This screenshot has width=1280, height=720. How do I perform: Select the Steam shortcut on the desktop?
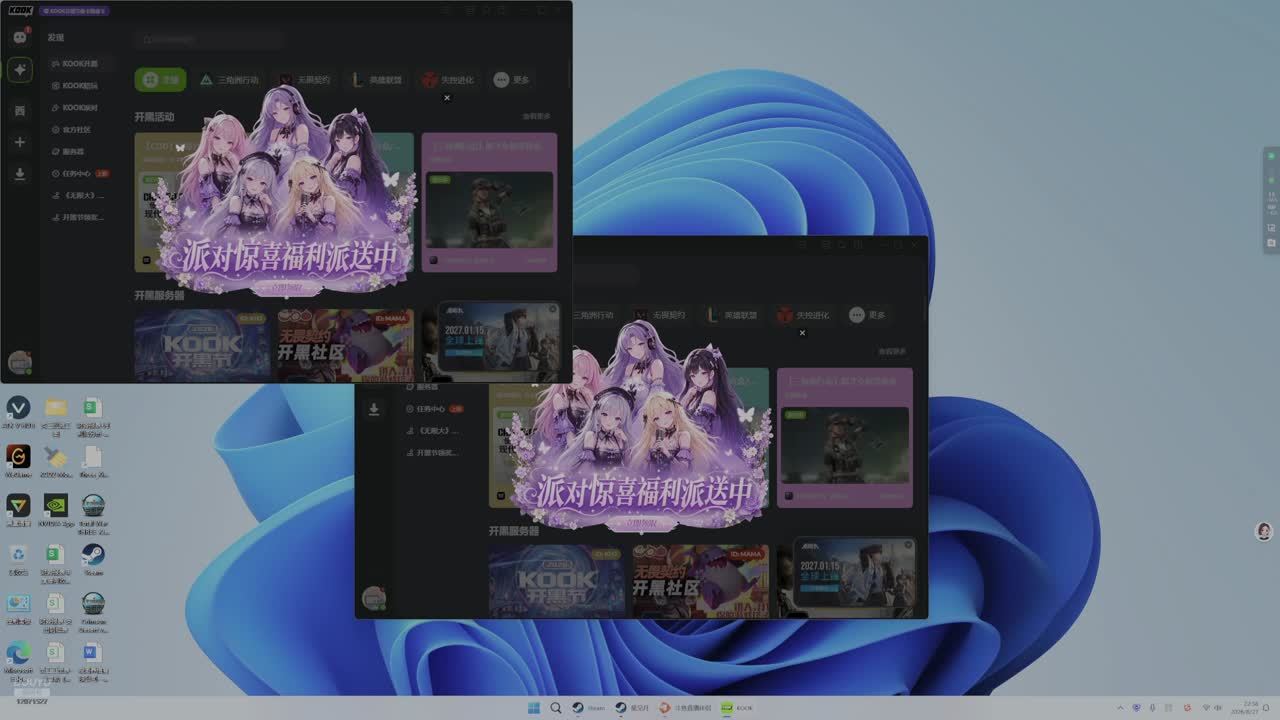coord(93,558)
